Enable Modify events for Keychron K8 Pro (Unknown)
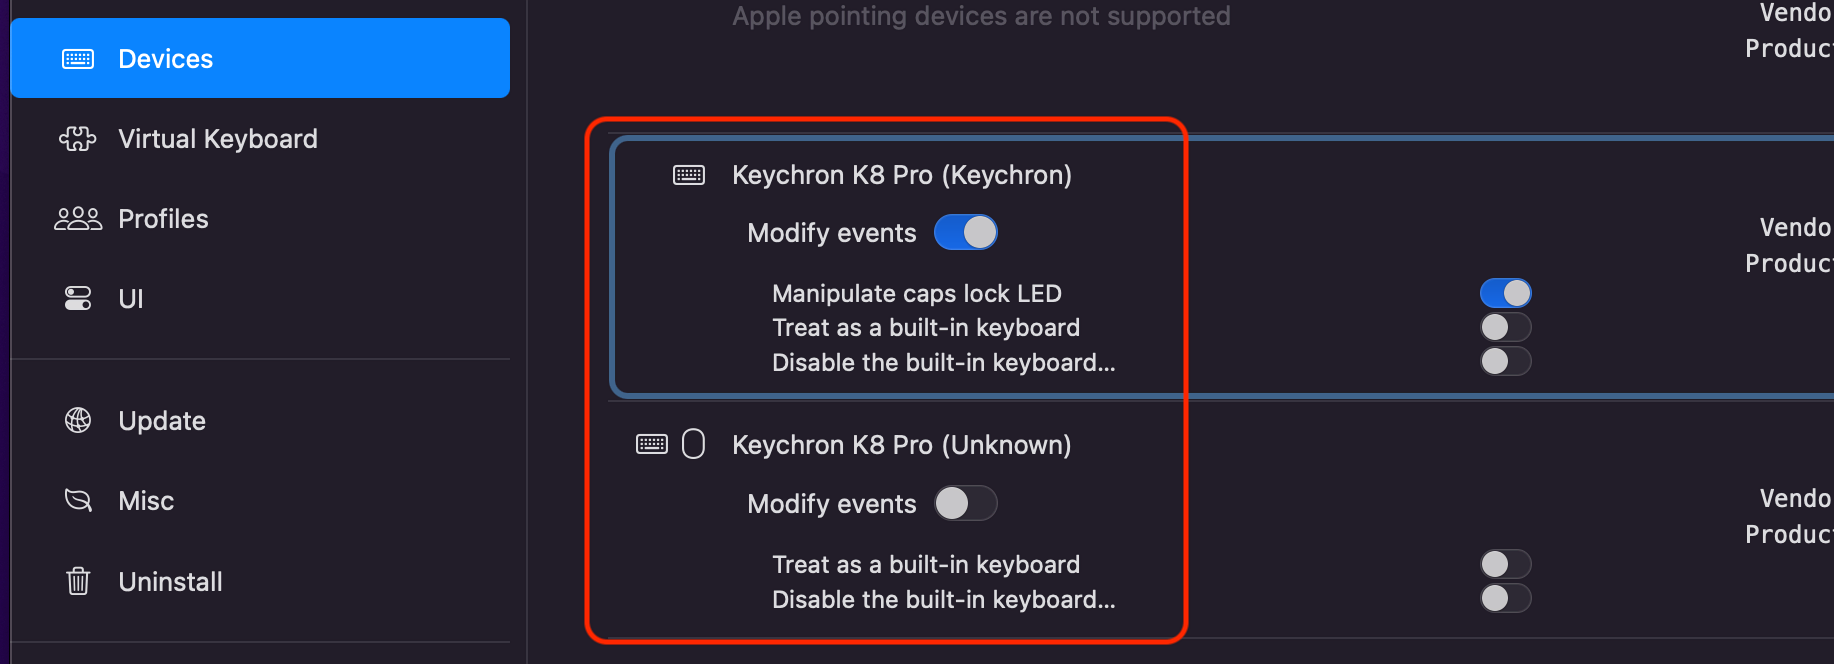The image size is (1834, 664). coord(966,503)
